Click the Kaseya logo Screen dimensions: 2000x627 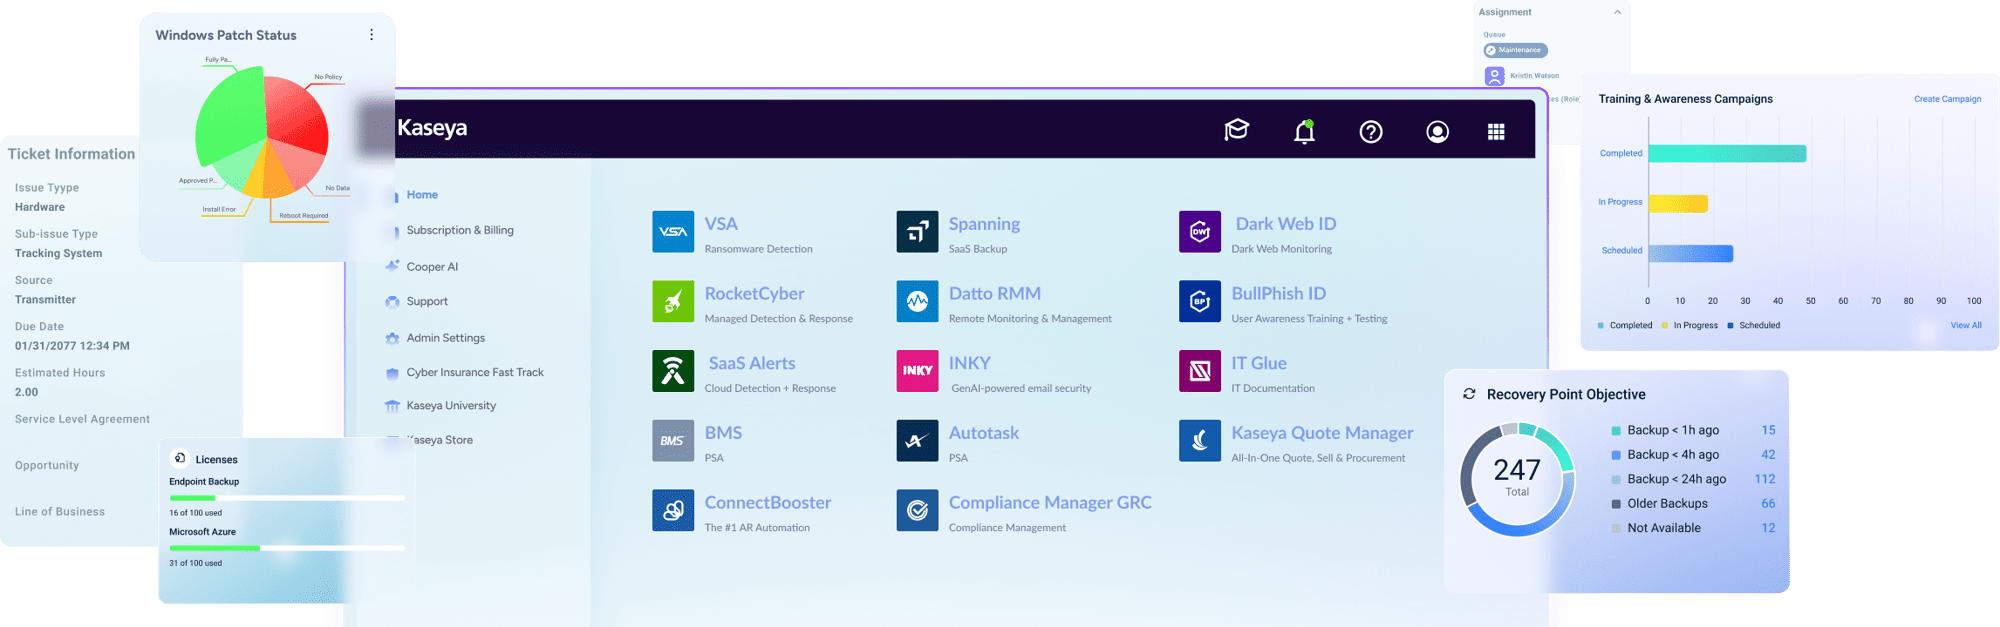[x=432, y=128]
